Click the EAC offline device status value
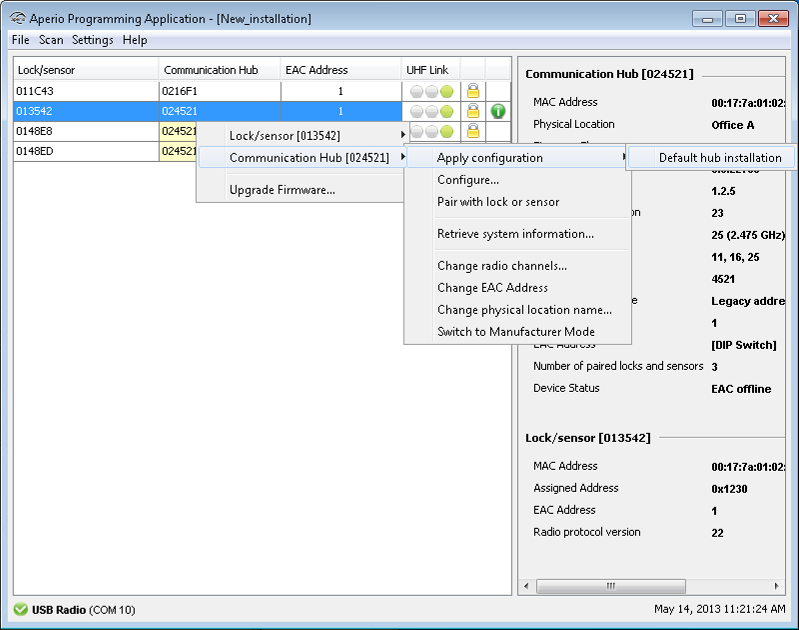 pyautogui.click(x=741, y=389)
